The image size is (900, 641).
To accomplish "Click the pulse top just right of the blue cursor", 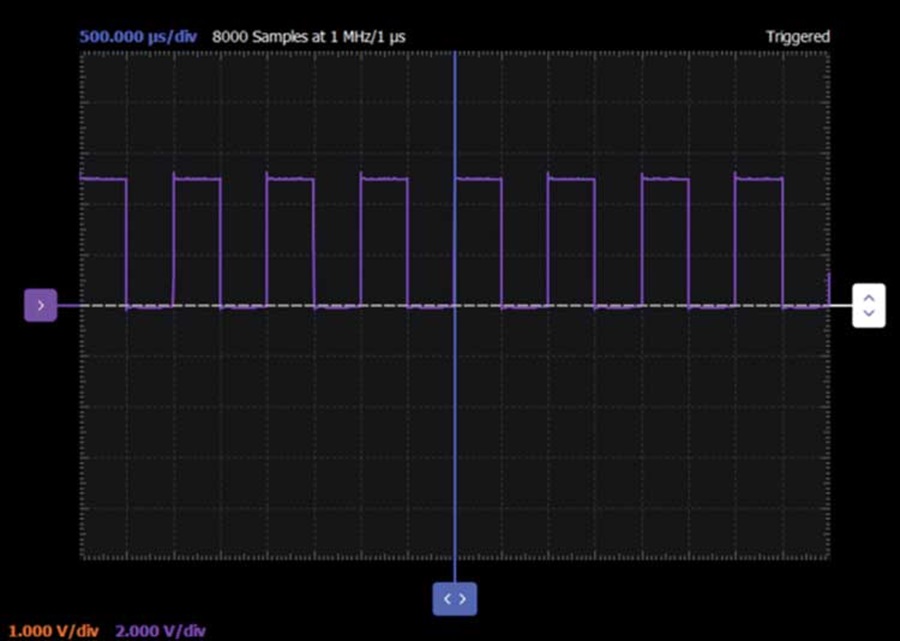I will point(478,179).
